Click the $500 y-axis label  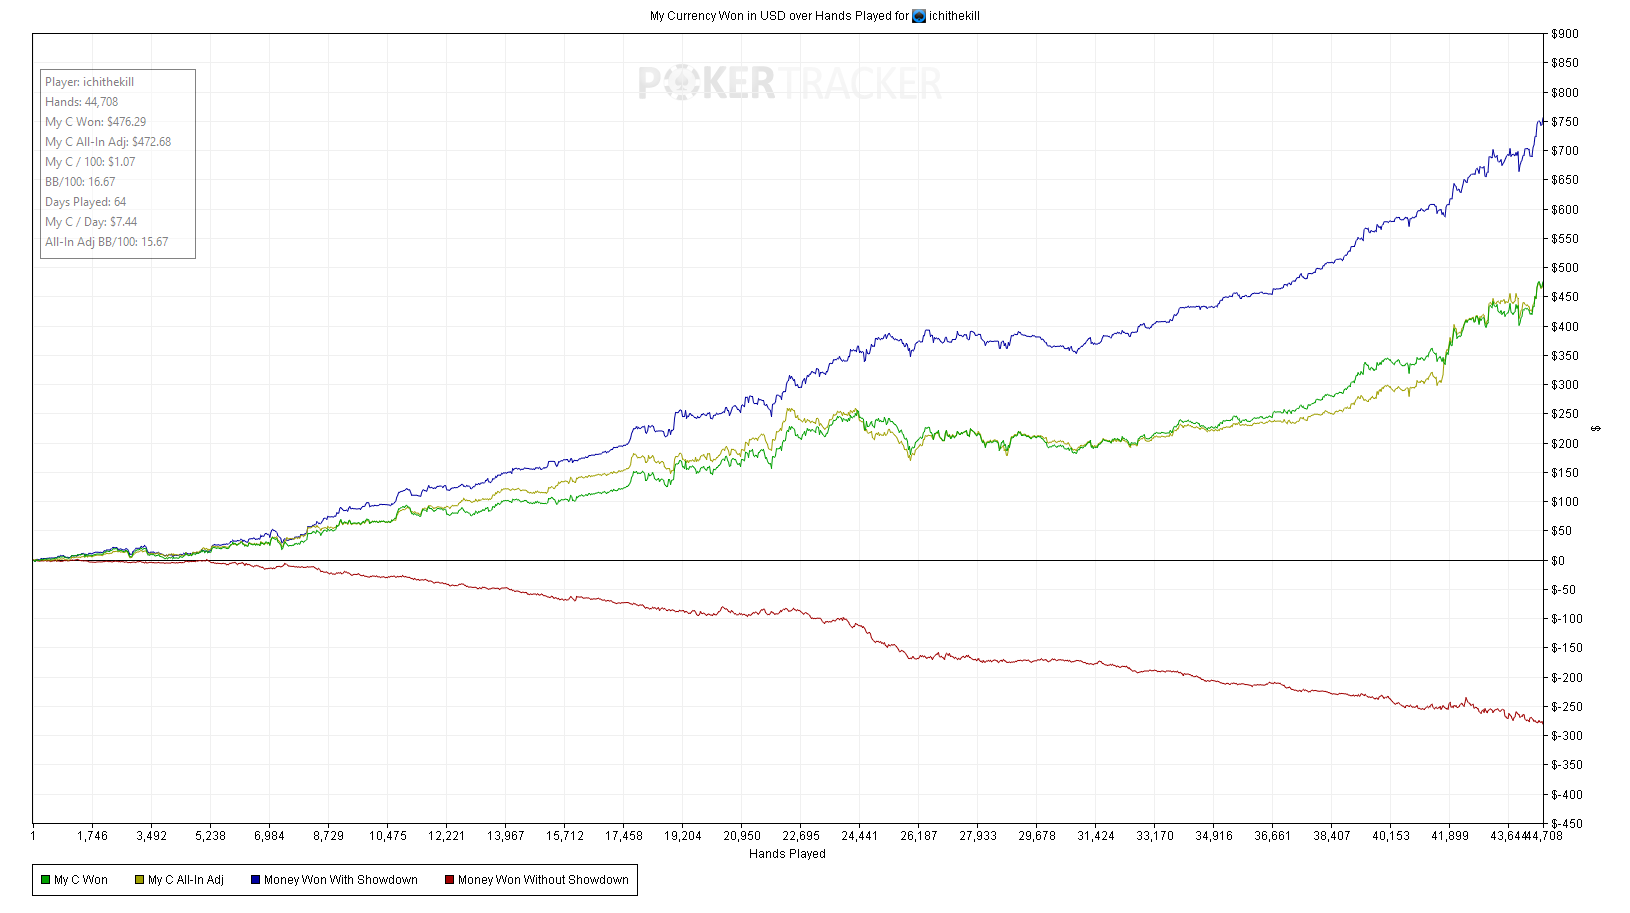coord(1565,268)
